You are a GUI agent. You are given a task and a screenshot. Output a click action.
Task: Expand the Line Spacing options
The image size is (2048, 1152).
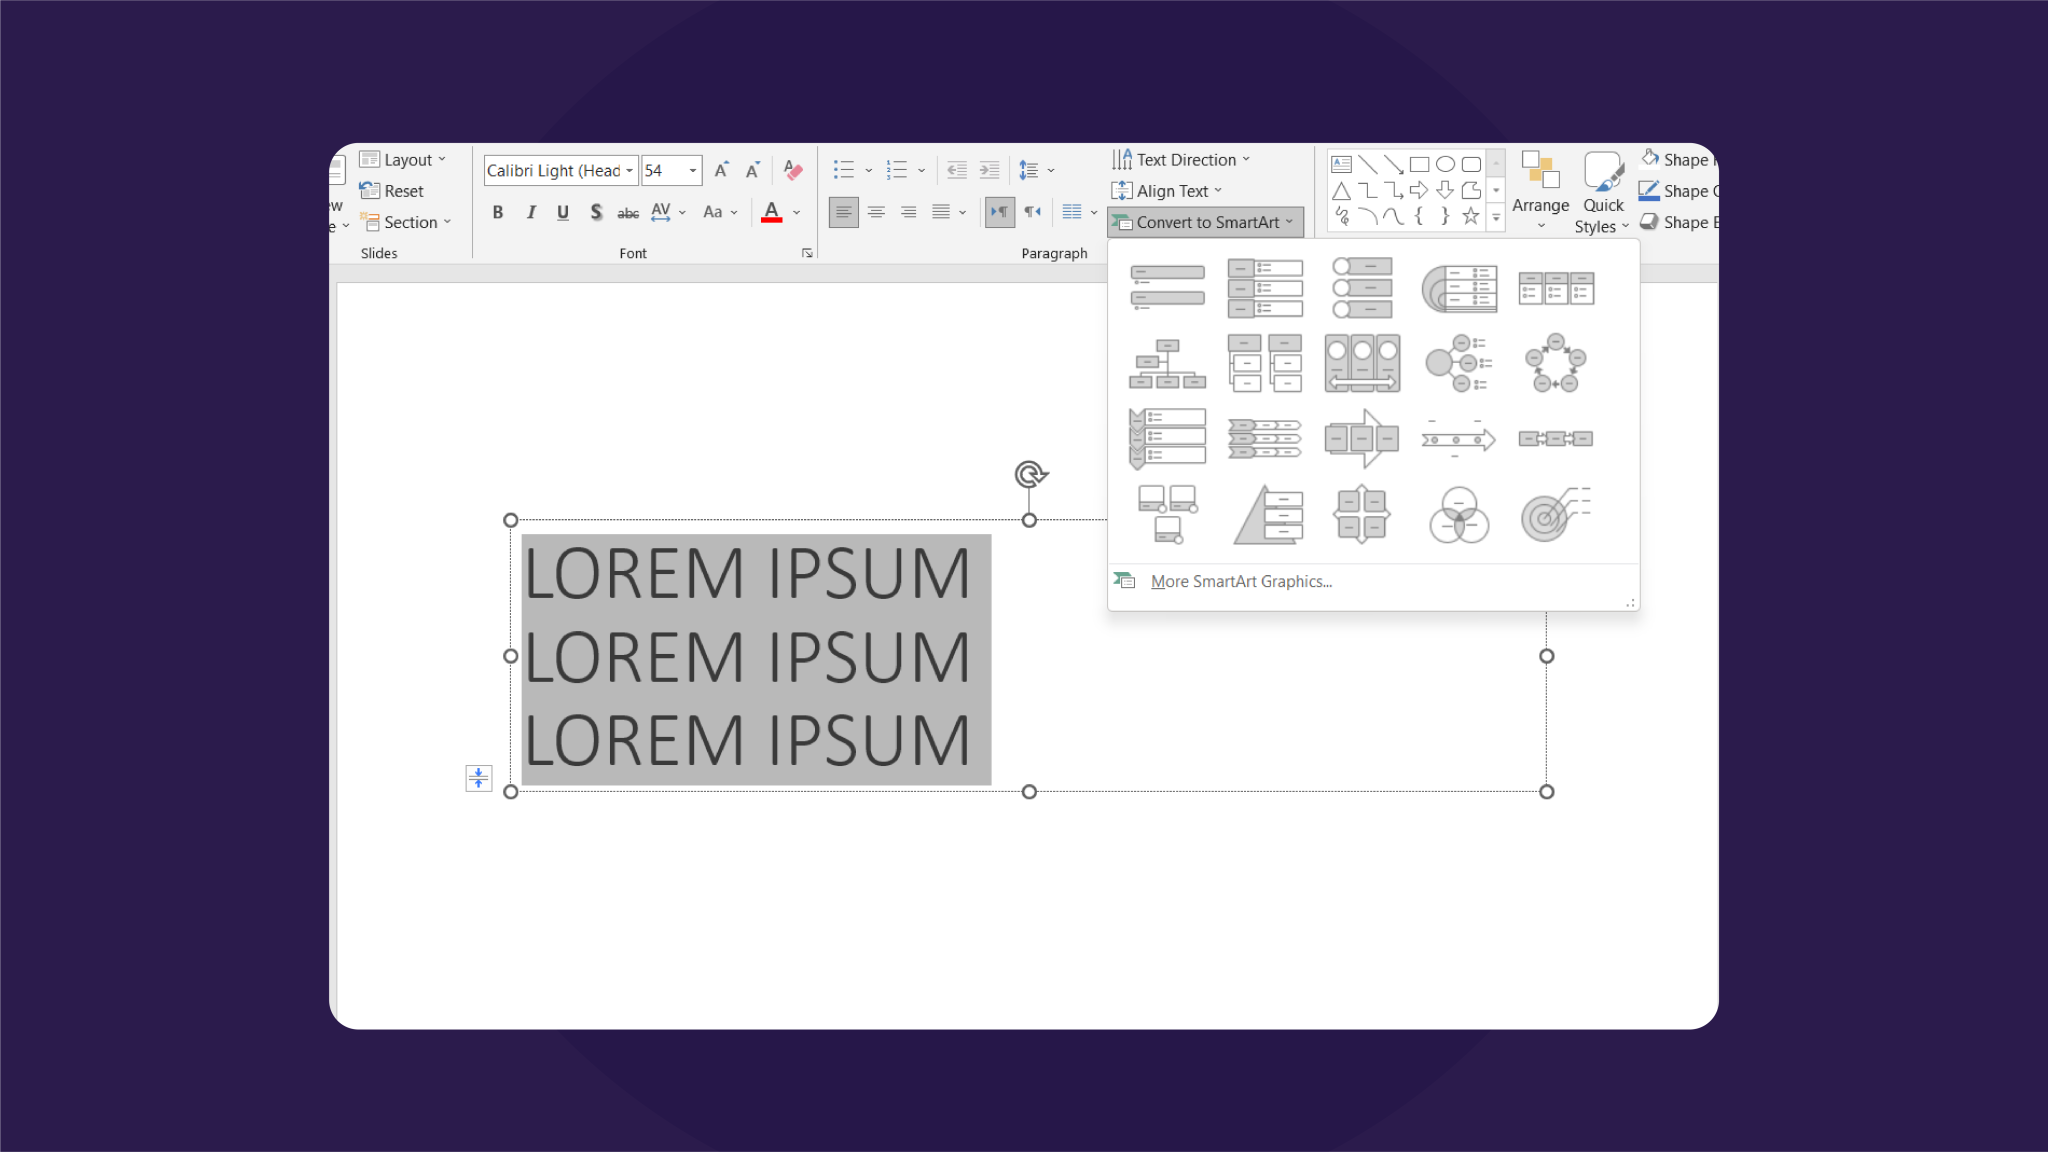(x=1049, y=169)
